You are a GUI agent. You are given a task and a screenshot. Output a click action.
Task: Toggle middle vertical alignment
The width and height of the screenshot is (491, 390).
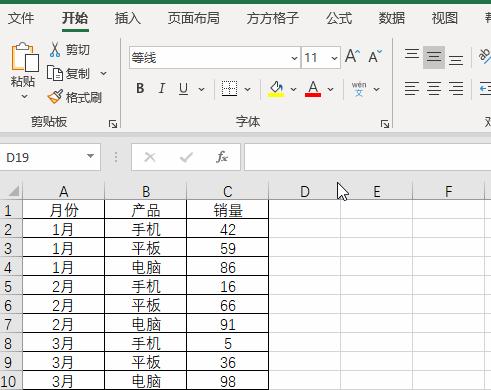[x=434, y=57]
